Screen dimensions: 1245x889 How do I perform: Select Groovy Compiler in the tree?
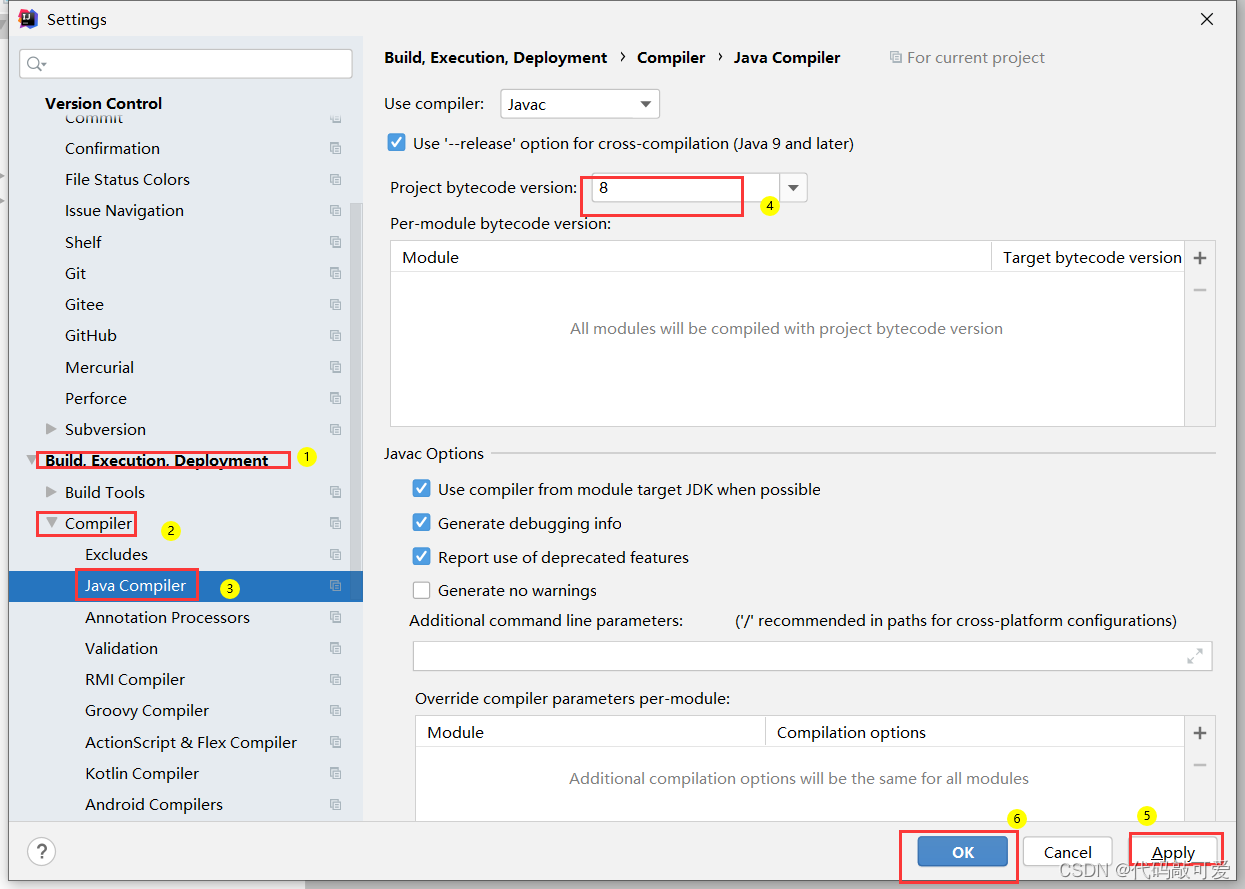click(147, 711)
